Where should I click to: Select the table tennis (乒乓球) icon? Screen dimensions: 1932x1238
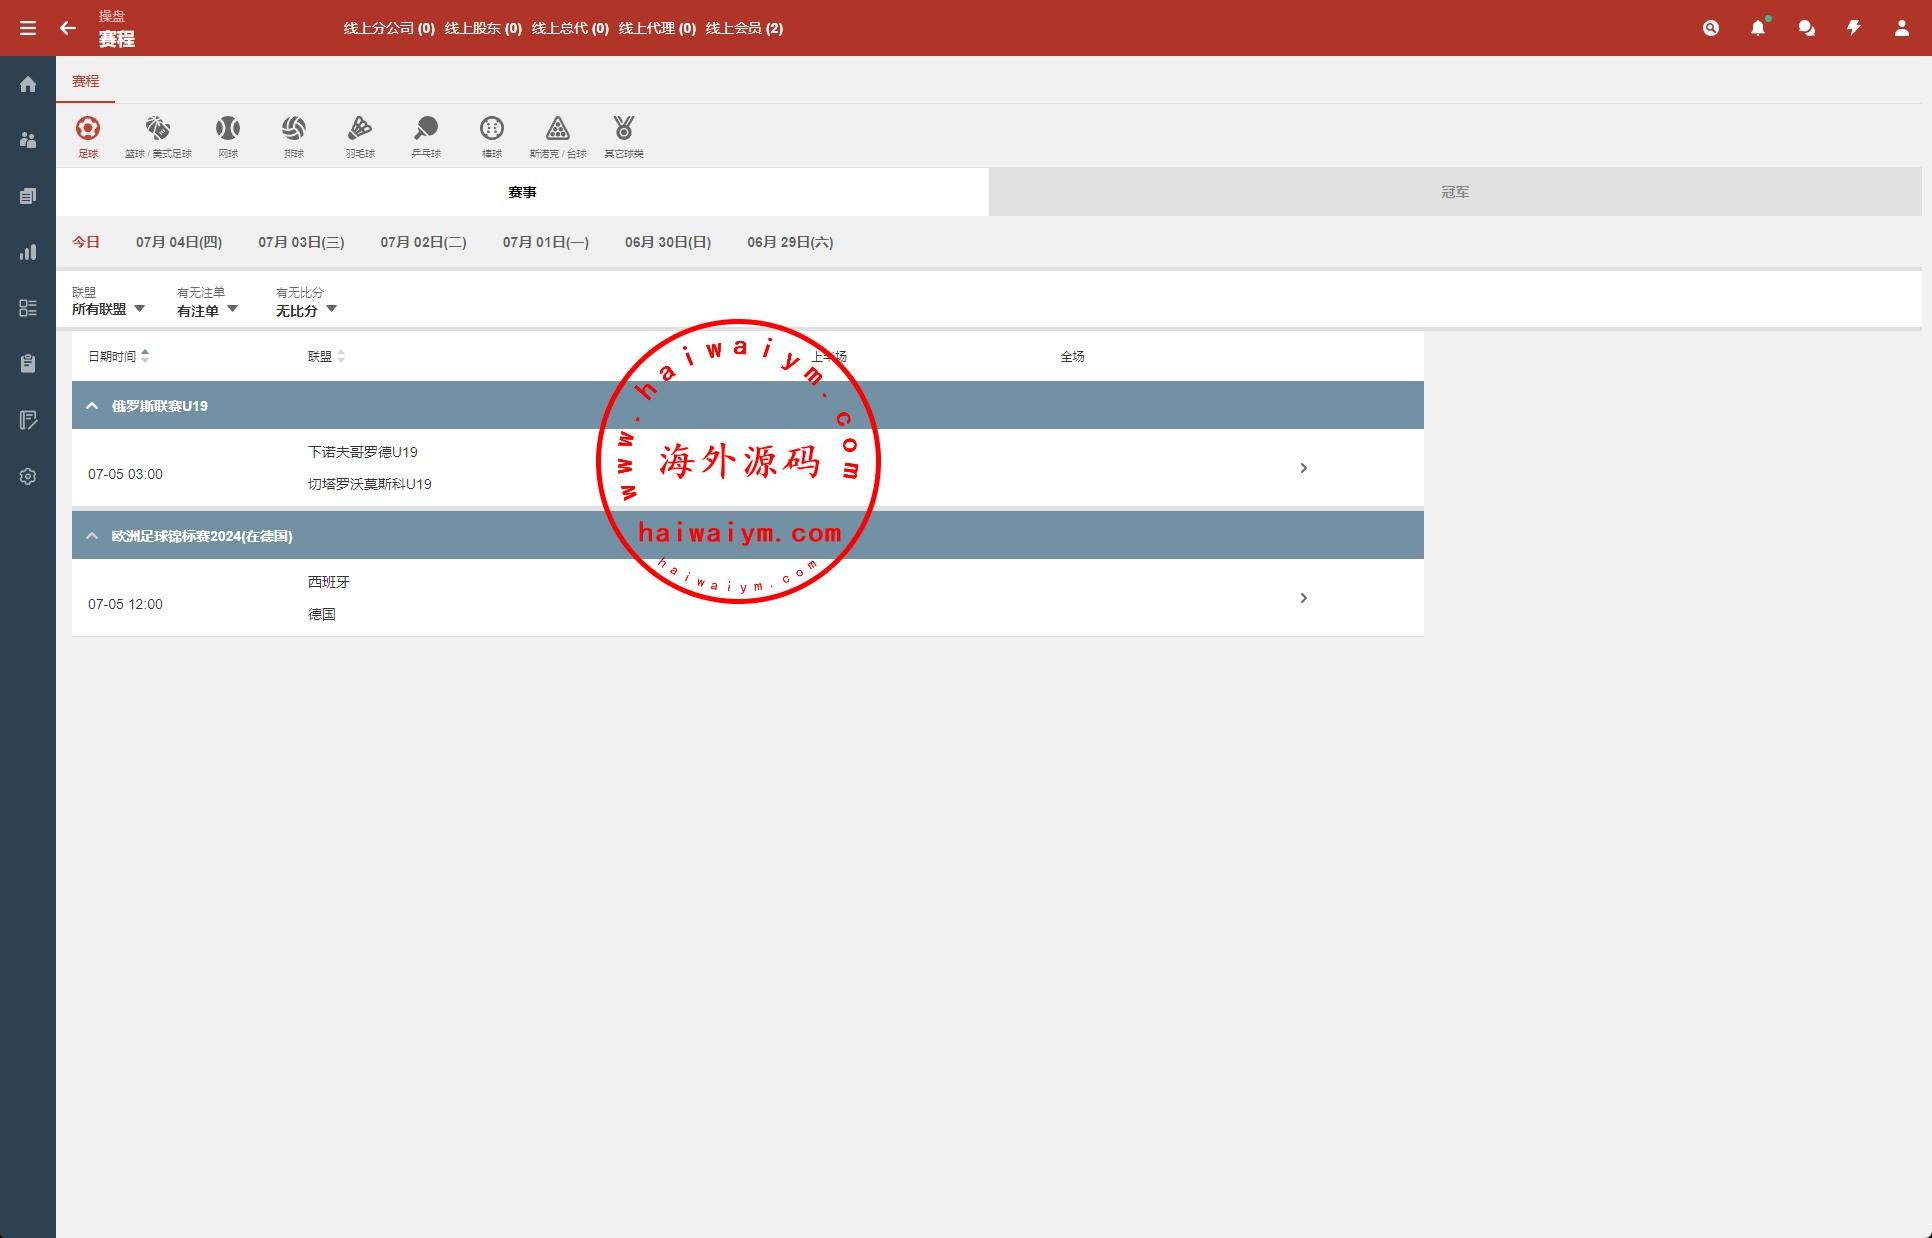[x=426, y=136]
